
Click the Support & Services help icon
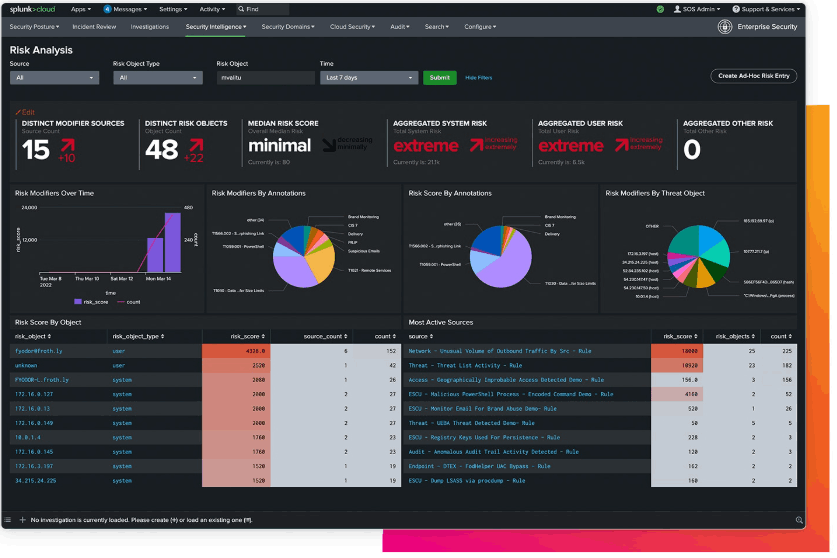pos(736,9)
